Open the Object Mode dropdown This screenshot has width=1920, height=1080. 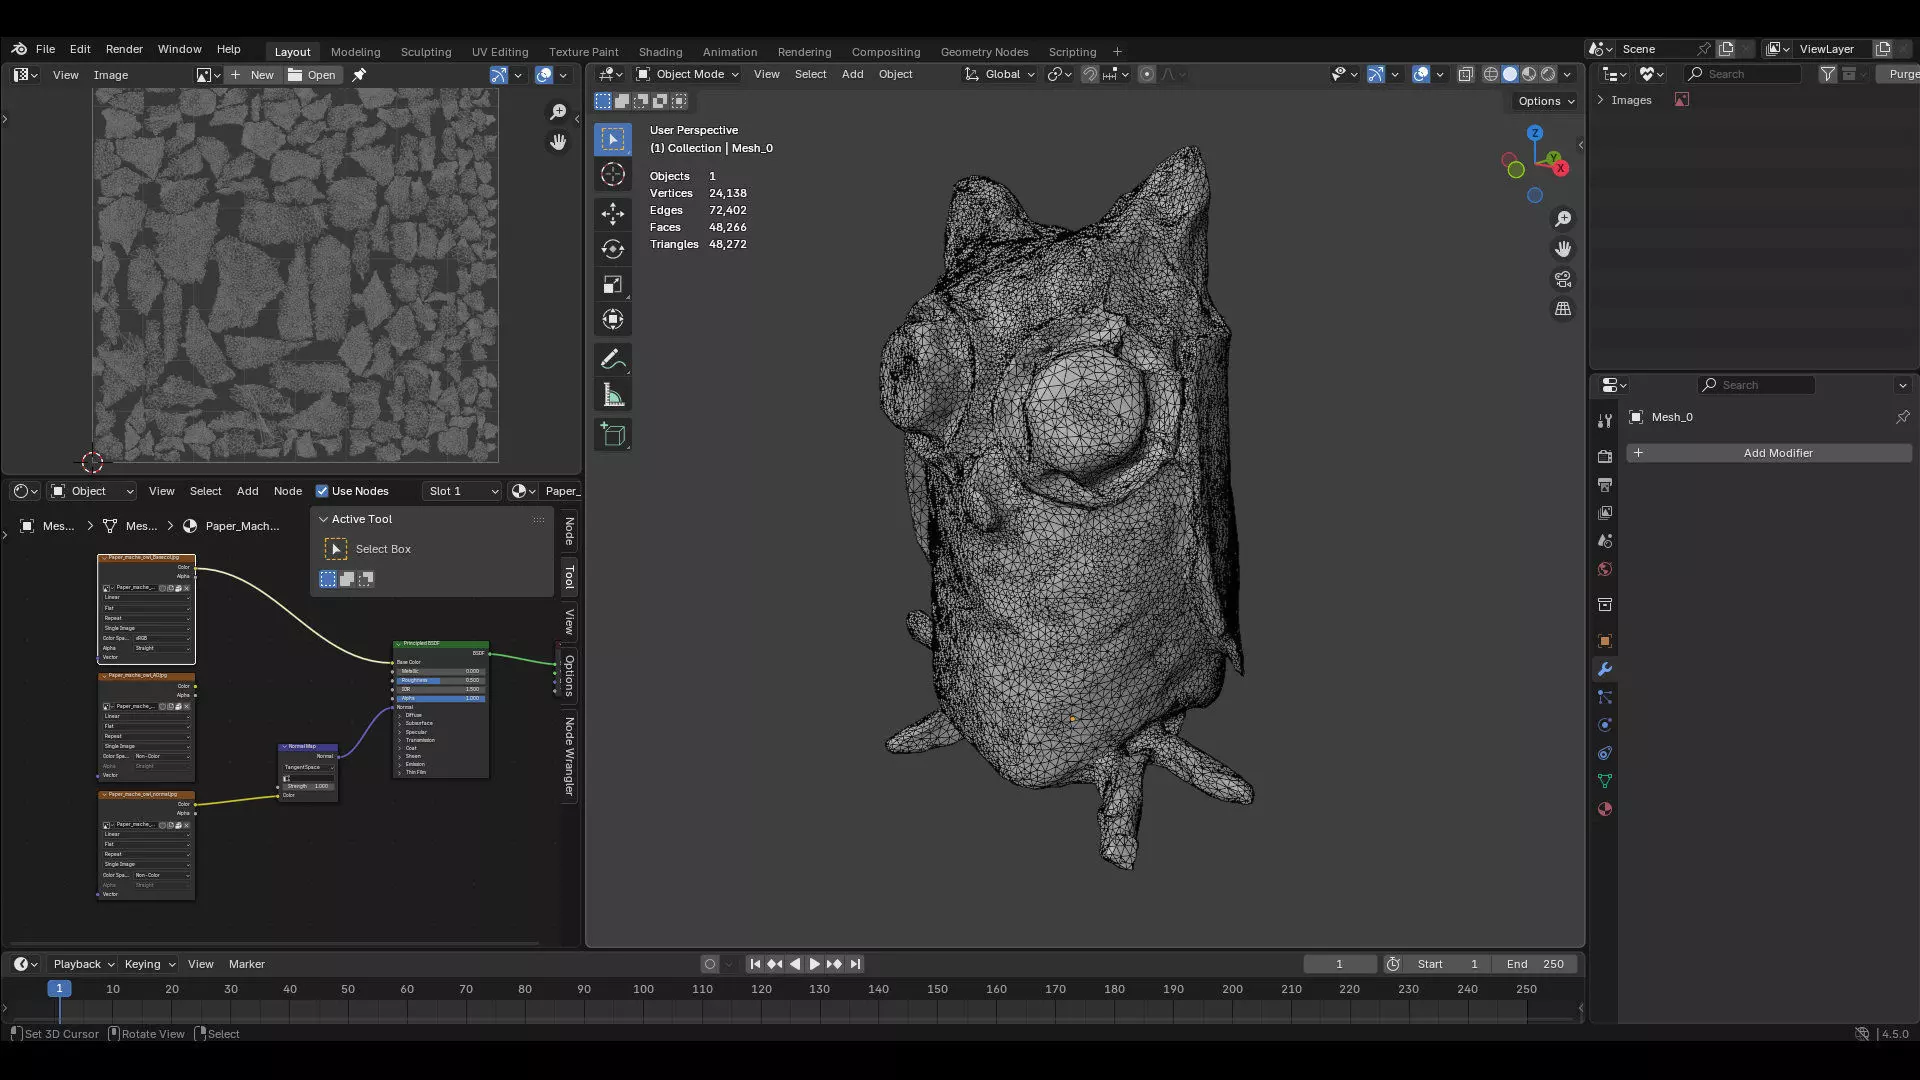click(x=688, y=74)
